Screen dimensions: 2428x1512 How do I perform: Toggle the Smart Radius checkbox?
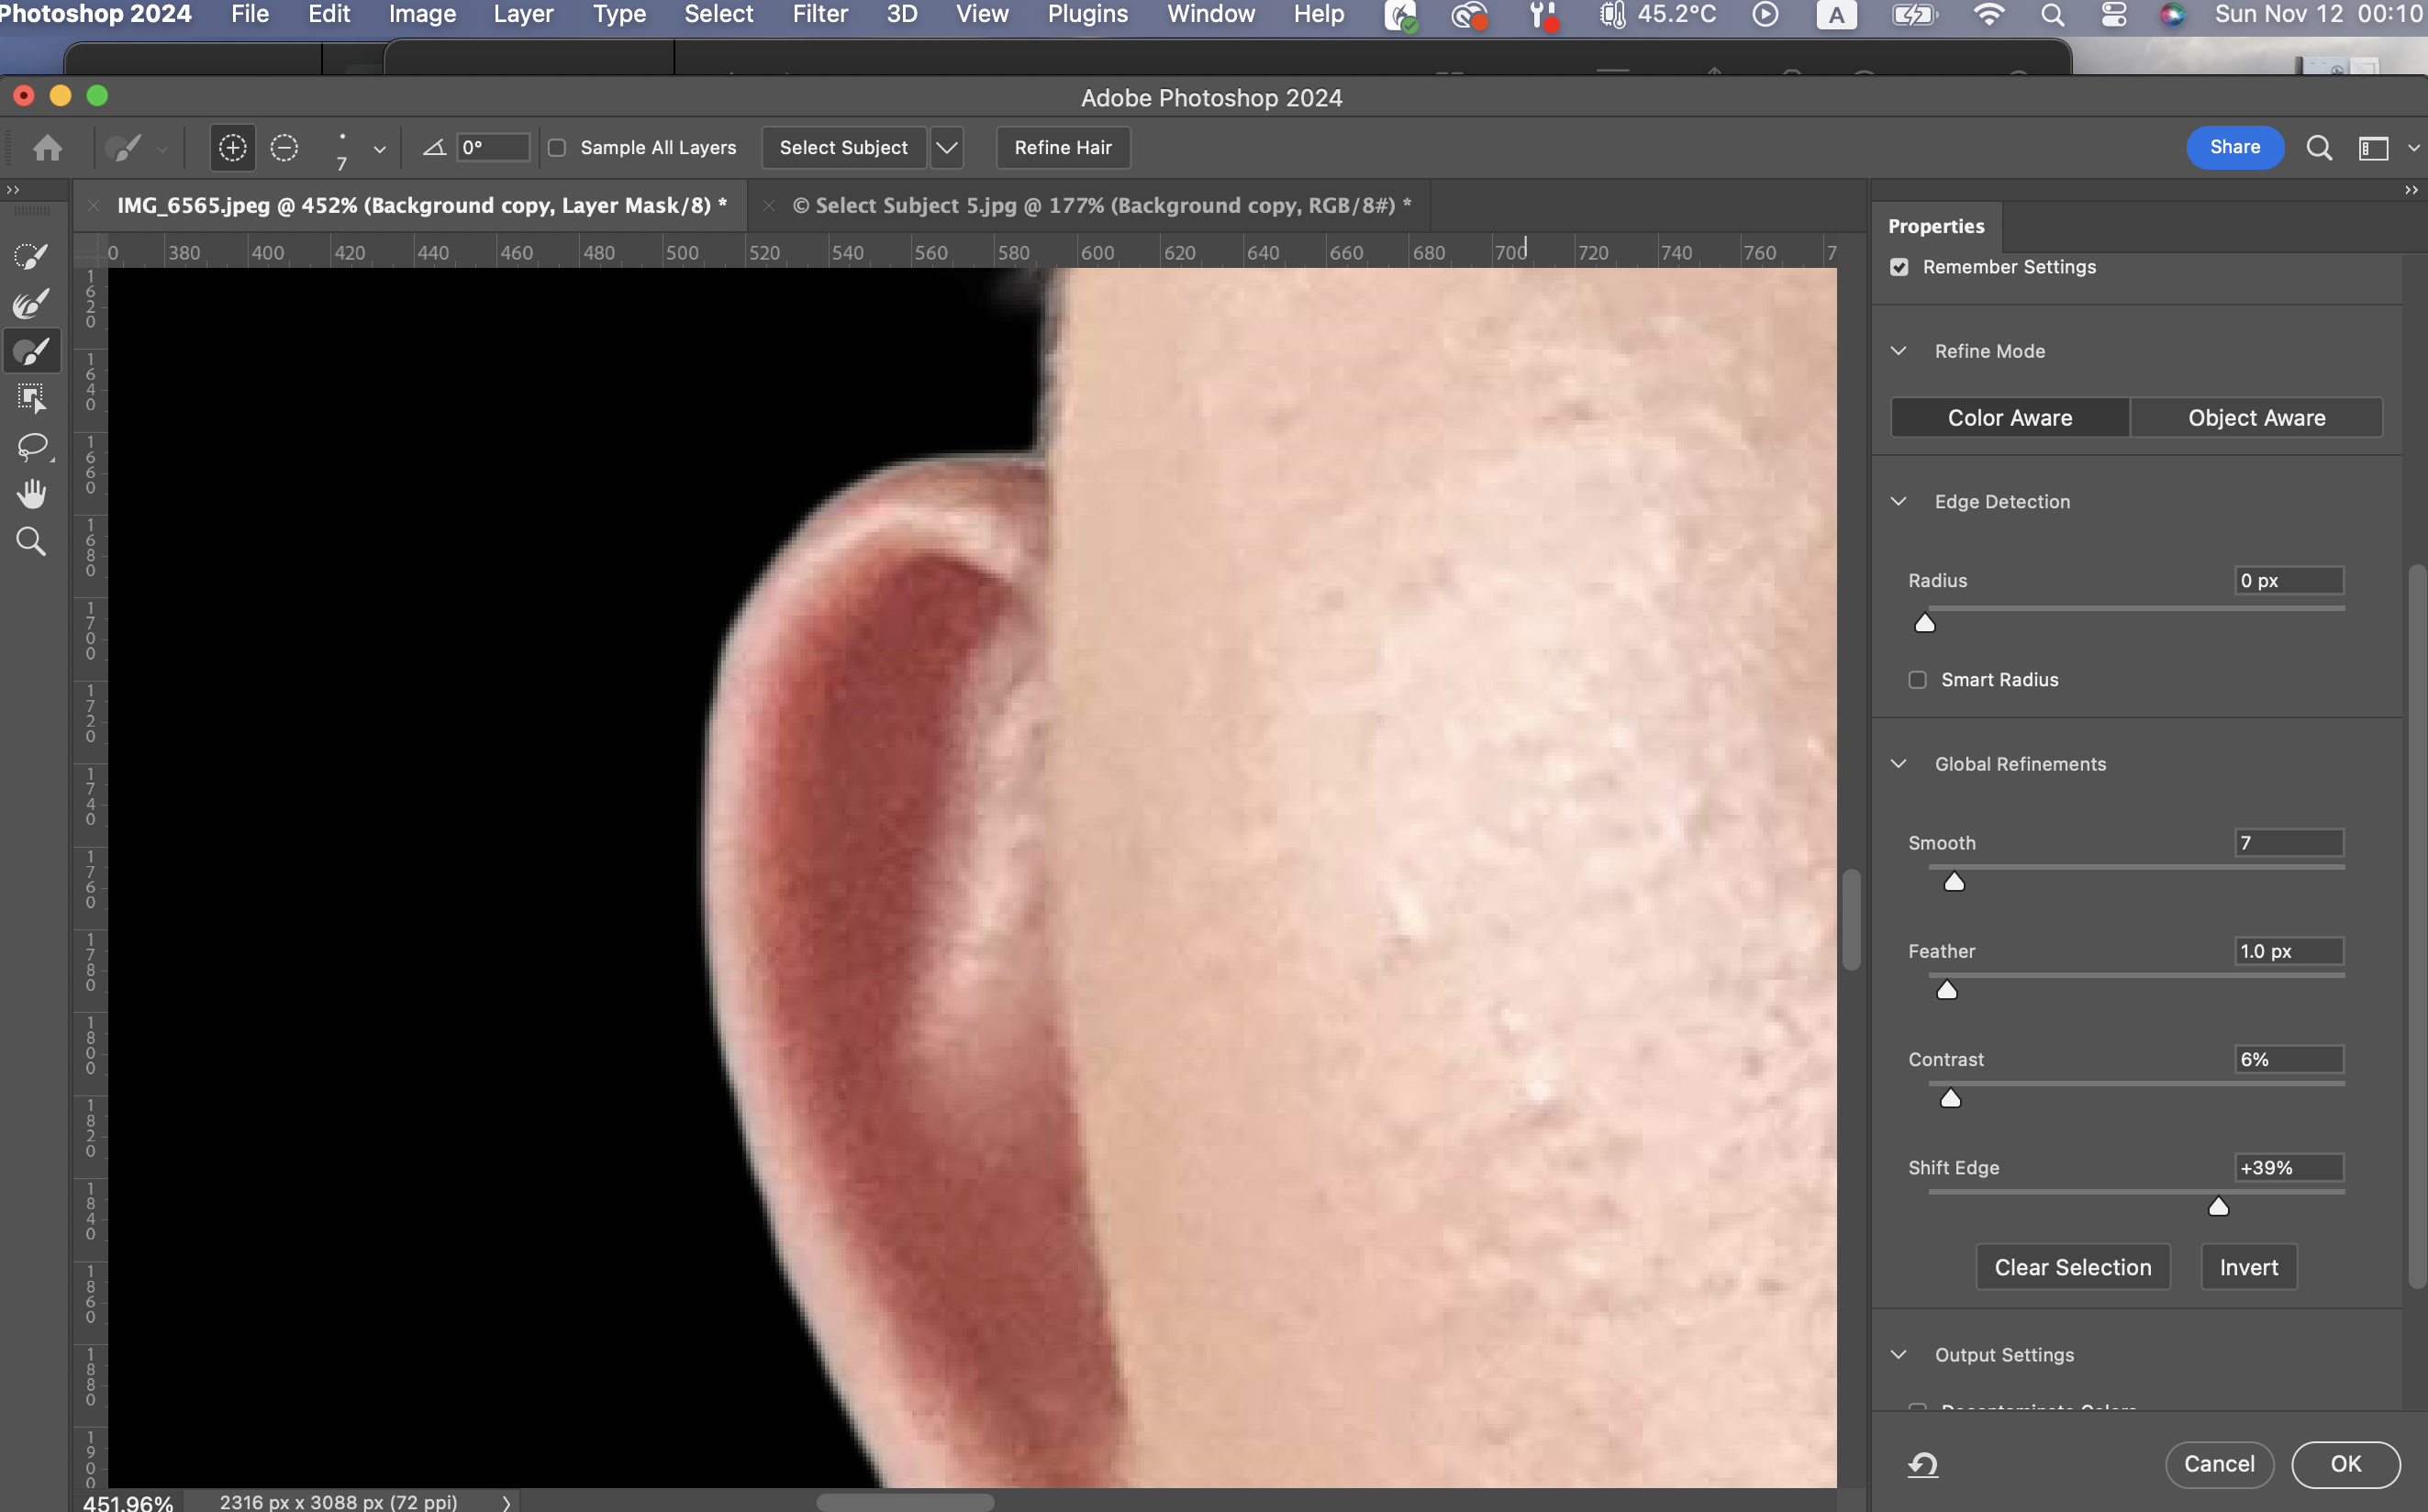[x=1917, y=680]
